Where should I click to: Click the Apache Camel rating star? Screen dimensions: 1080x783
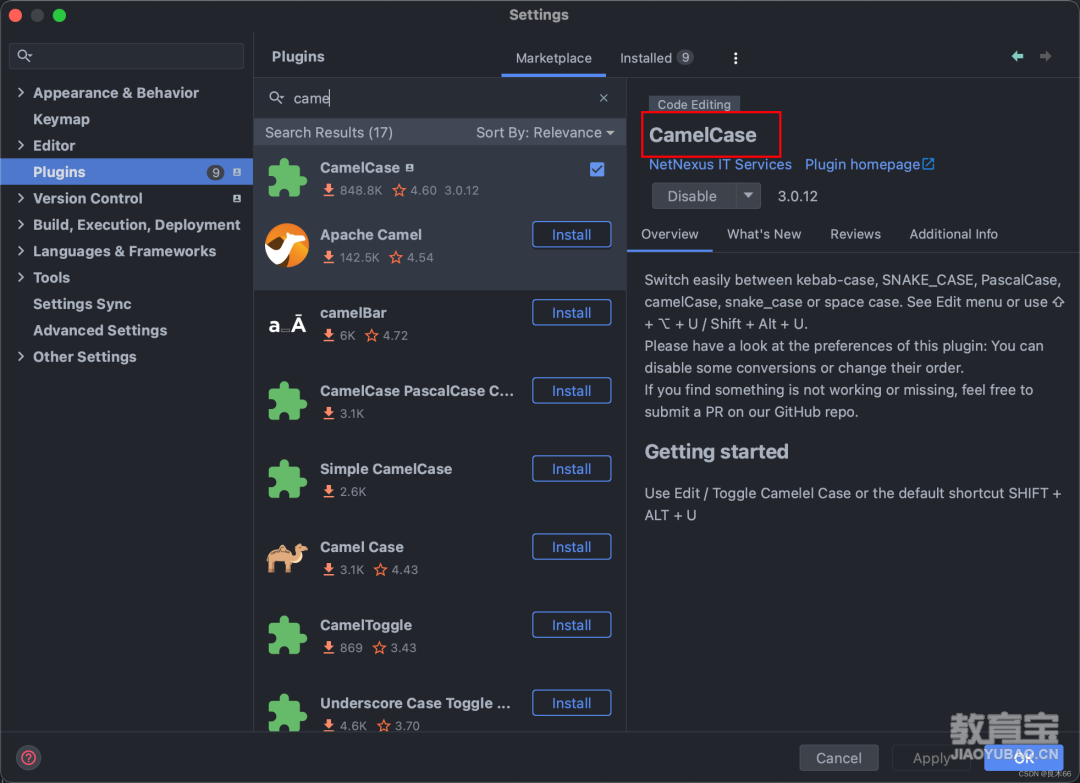point(395,258)
